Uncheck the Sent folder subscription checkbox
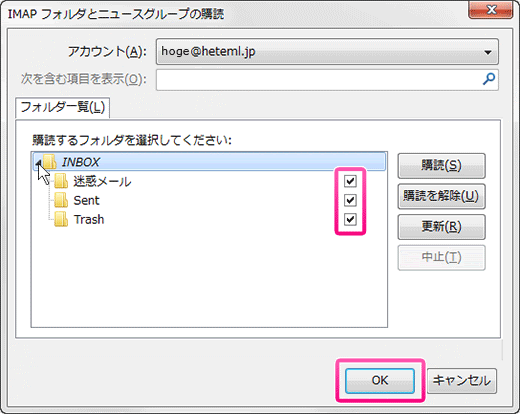Screen dimensions: 520x414 350,200
